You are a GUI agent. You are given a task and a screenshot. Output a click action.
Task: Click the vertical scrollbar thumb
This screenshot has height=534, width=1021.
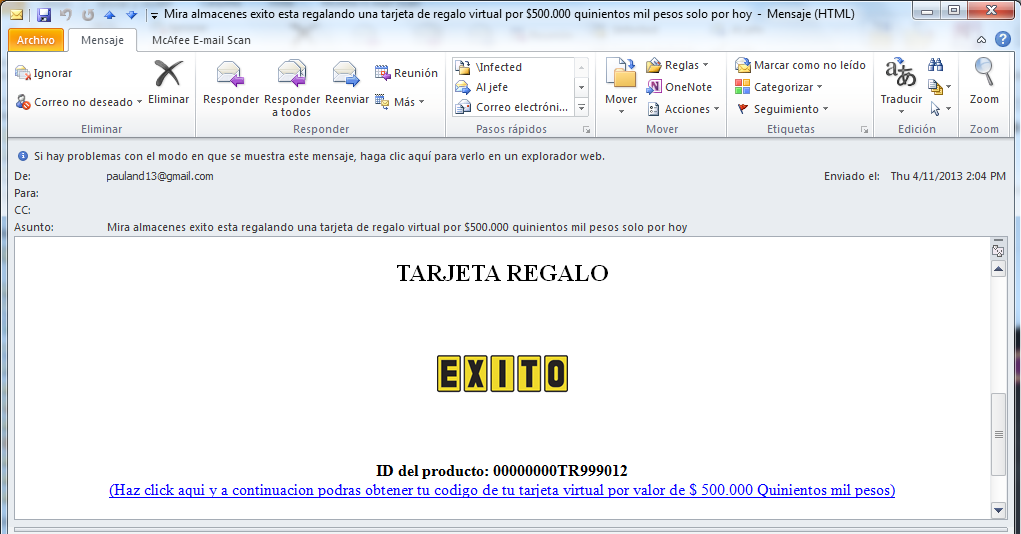coord(998,434)
